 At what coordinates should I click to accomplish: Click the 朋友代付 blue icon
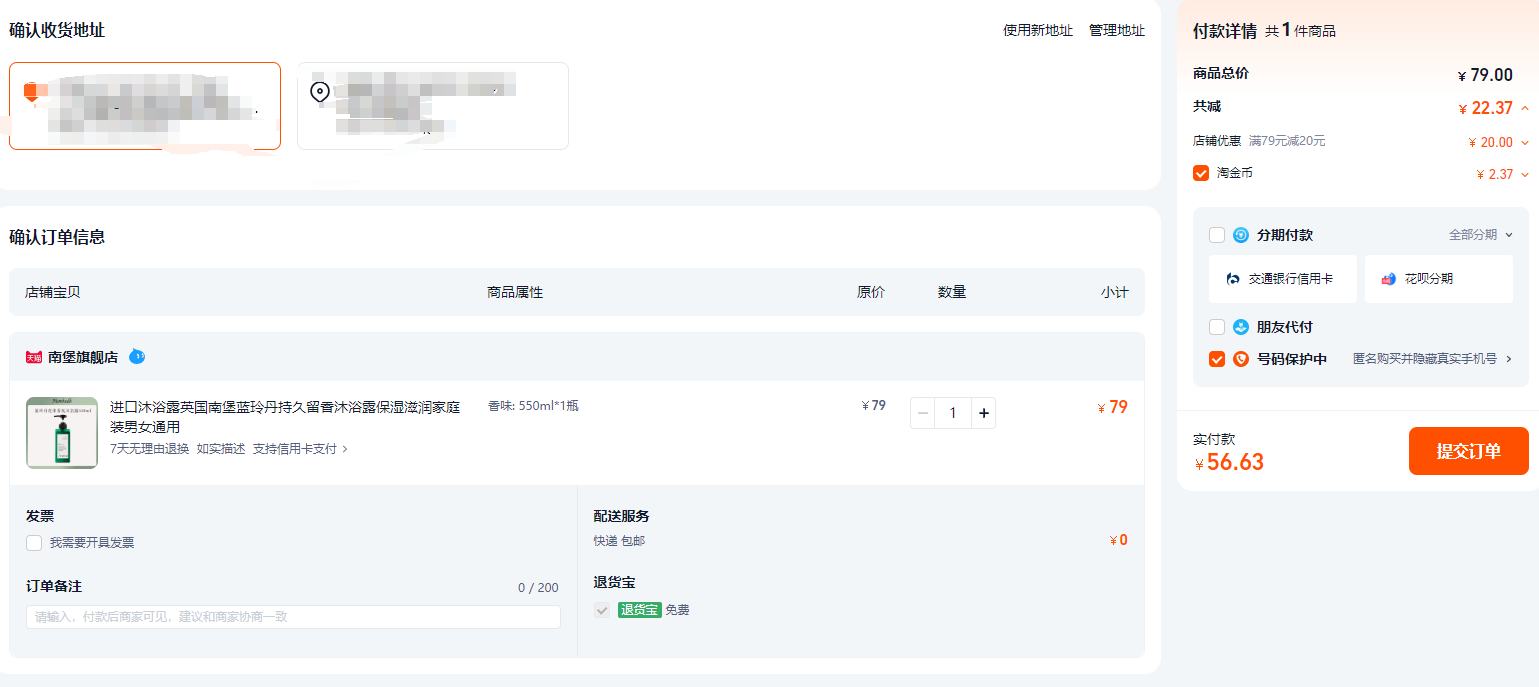(1241, 327)
